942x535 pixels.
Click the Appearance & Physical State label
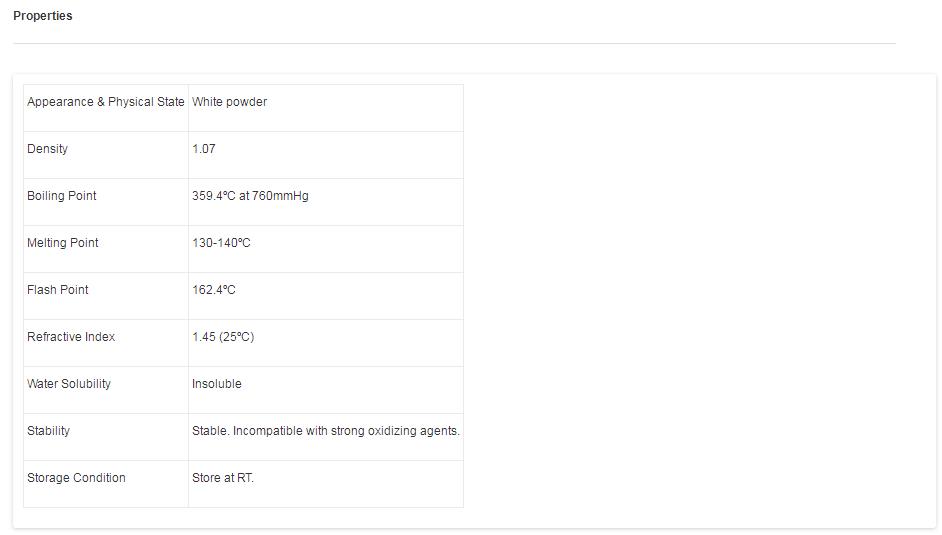tap(105, 102)
